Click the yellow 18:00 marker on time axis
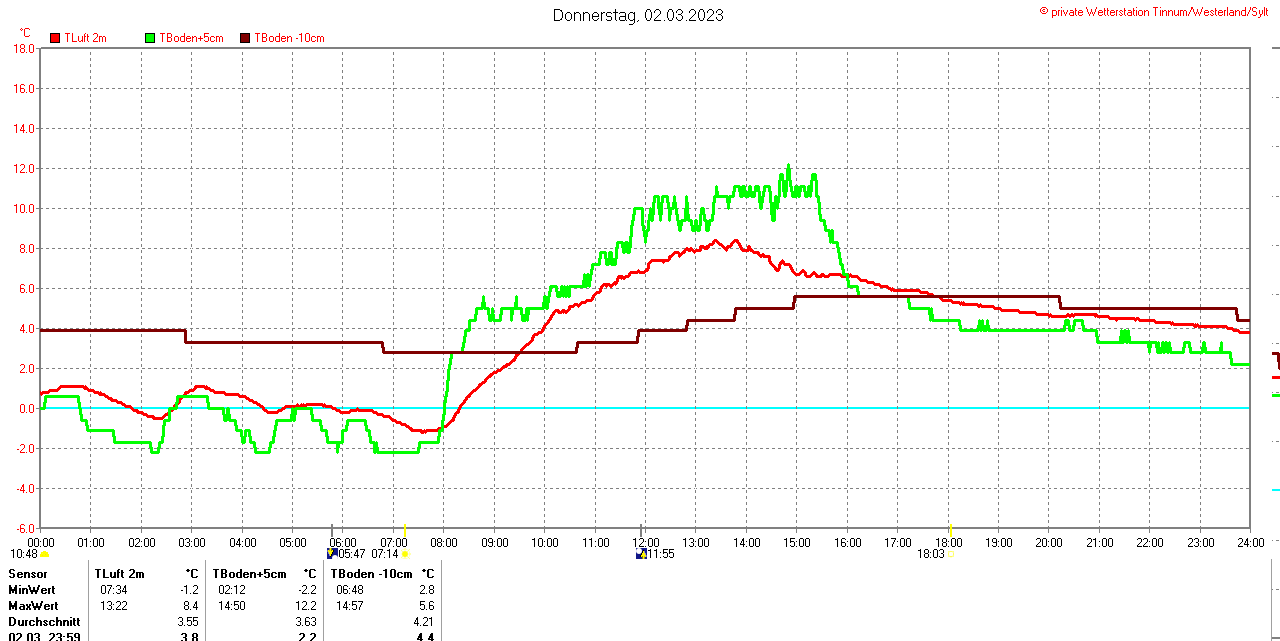The width and height of the screenshot is (1280, 641). point(949,529)
